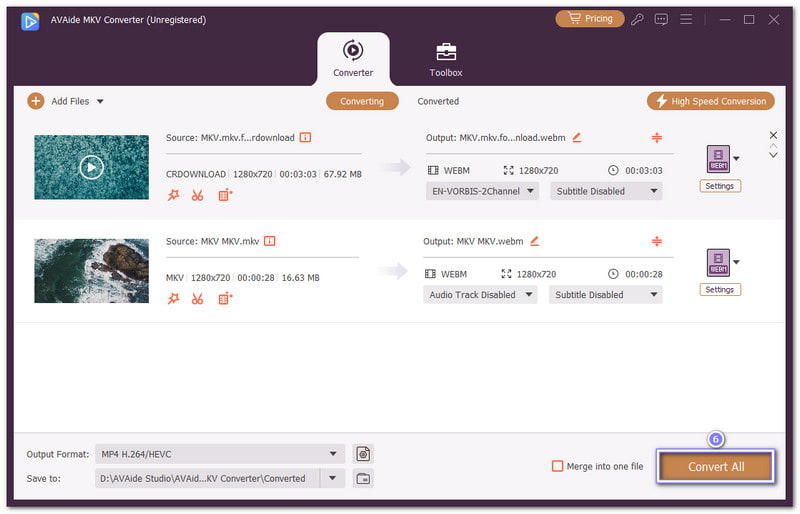Open the Output Format MP4 H.264/HEVC dropdown
Viewport: 800px width, 514px height.
click(220, 454)
